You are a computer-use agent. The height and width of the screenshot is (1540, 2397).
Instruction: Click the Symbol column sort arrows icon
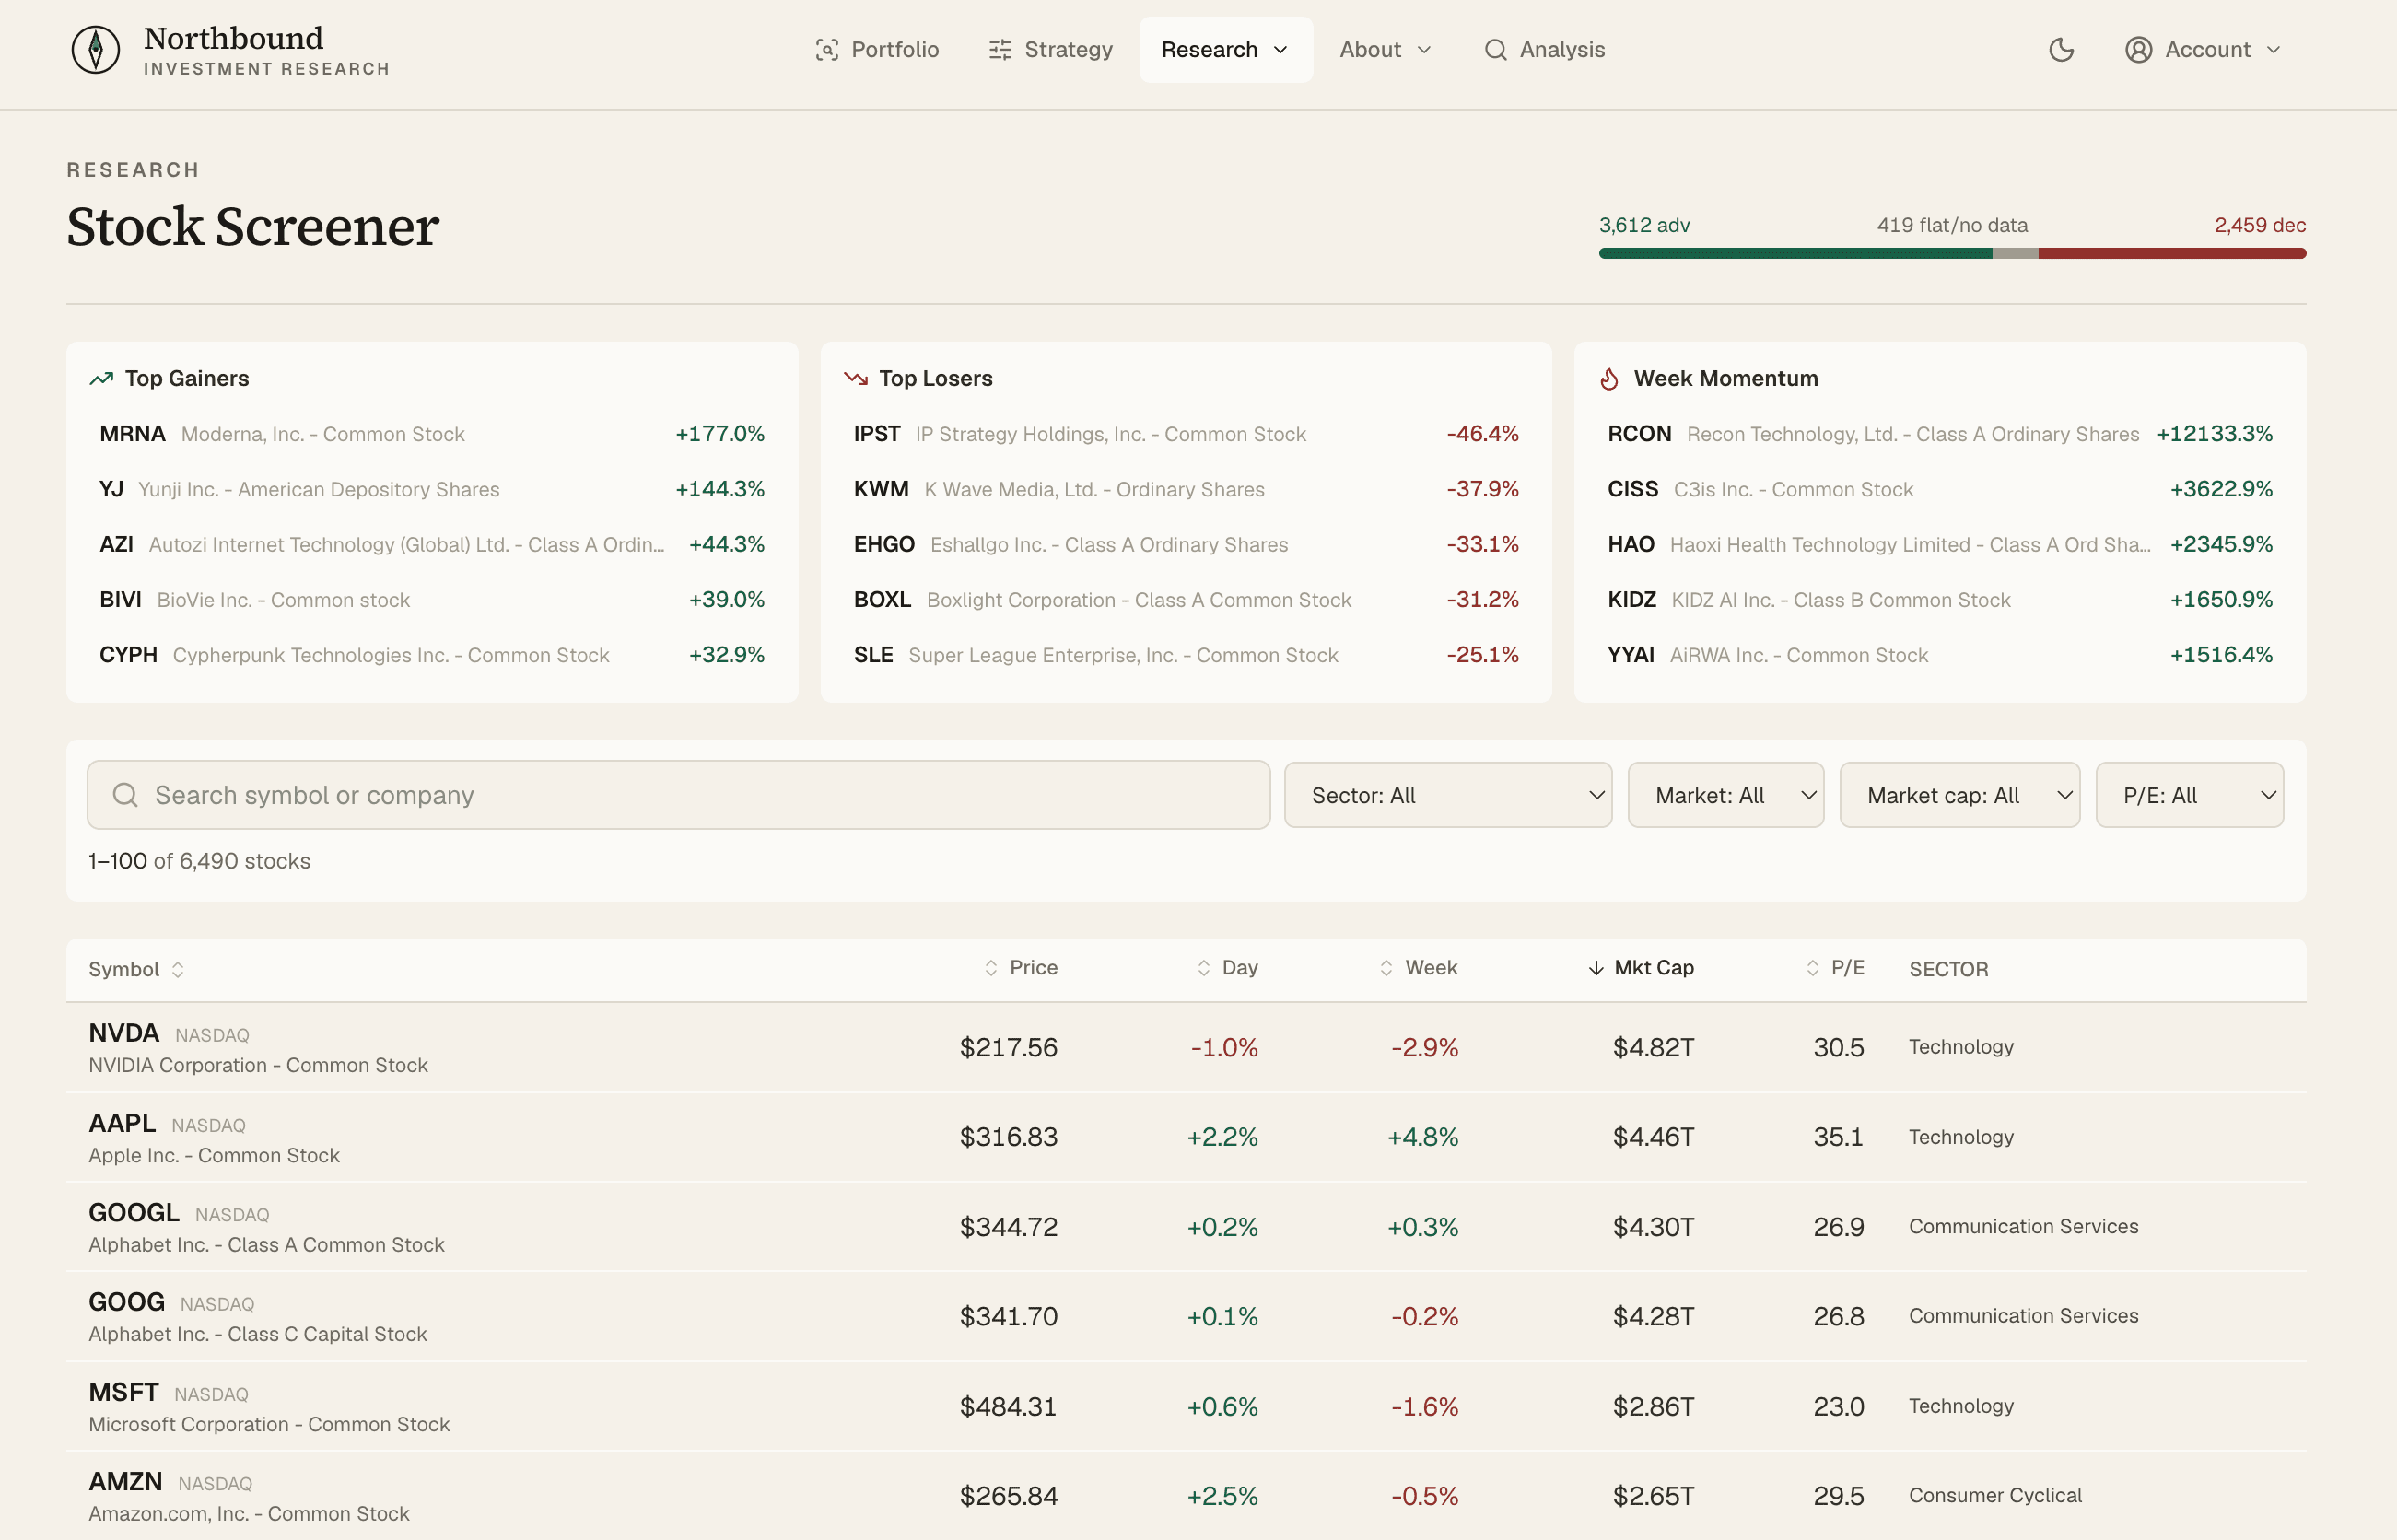(x=178, y=969)
